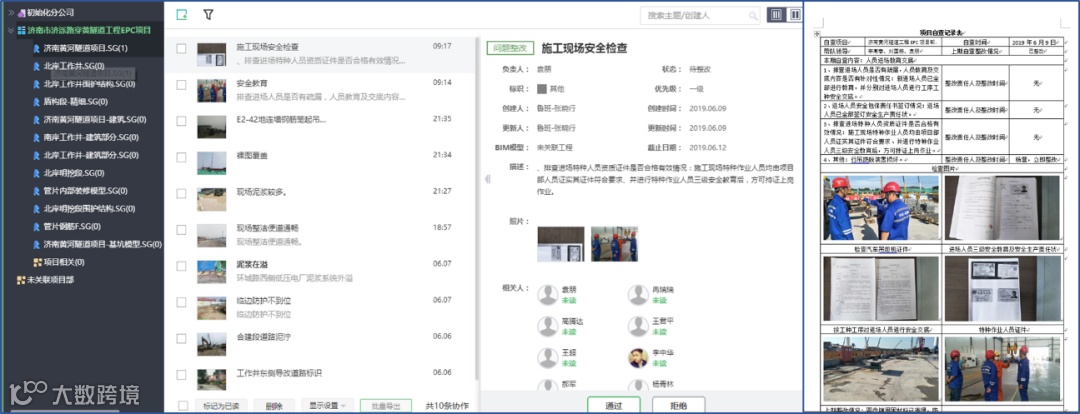The image size is (1080, 414).
Task: Open the 显示设置 dropdown
Action: (x=328, y=406)
